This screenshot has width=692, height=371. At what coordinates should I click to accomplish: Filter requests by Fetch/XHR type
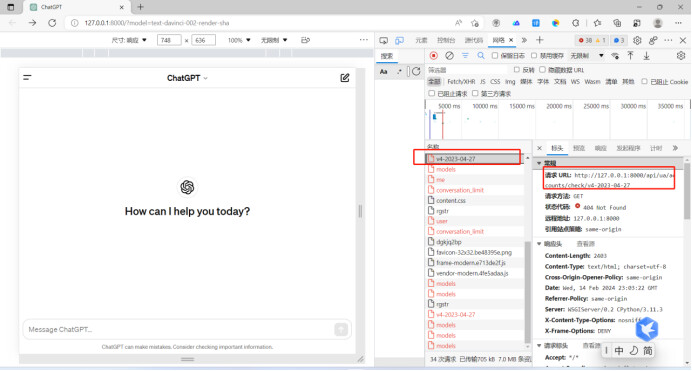[461, 82]
